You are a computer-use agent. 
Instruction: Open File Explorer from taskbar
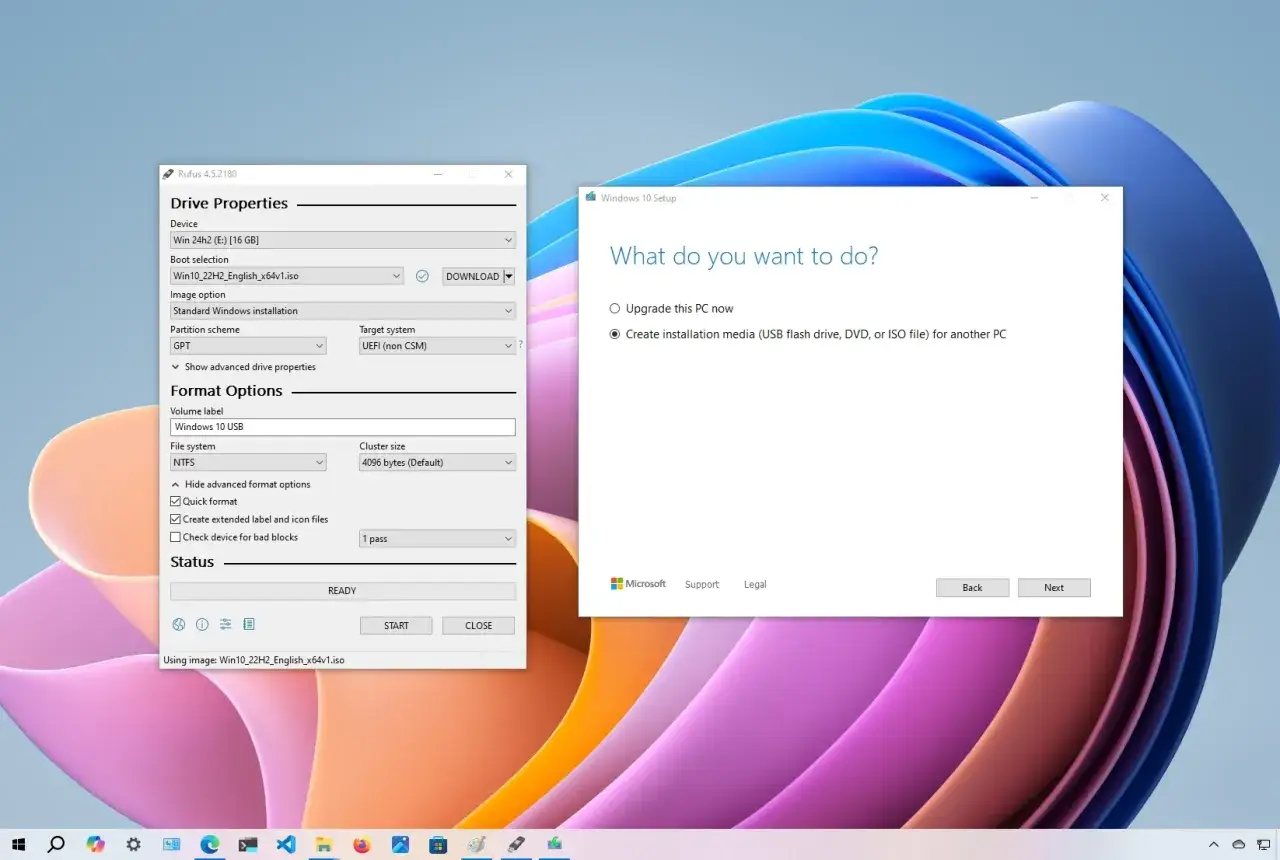[x=324, y=844]
